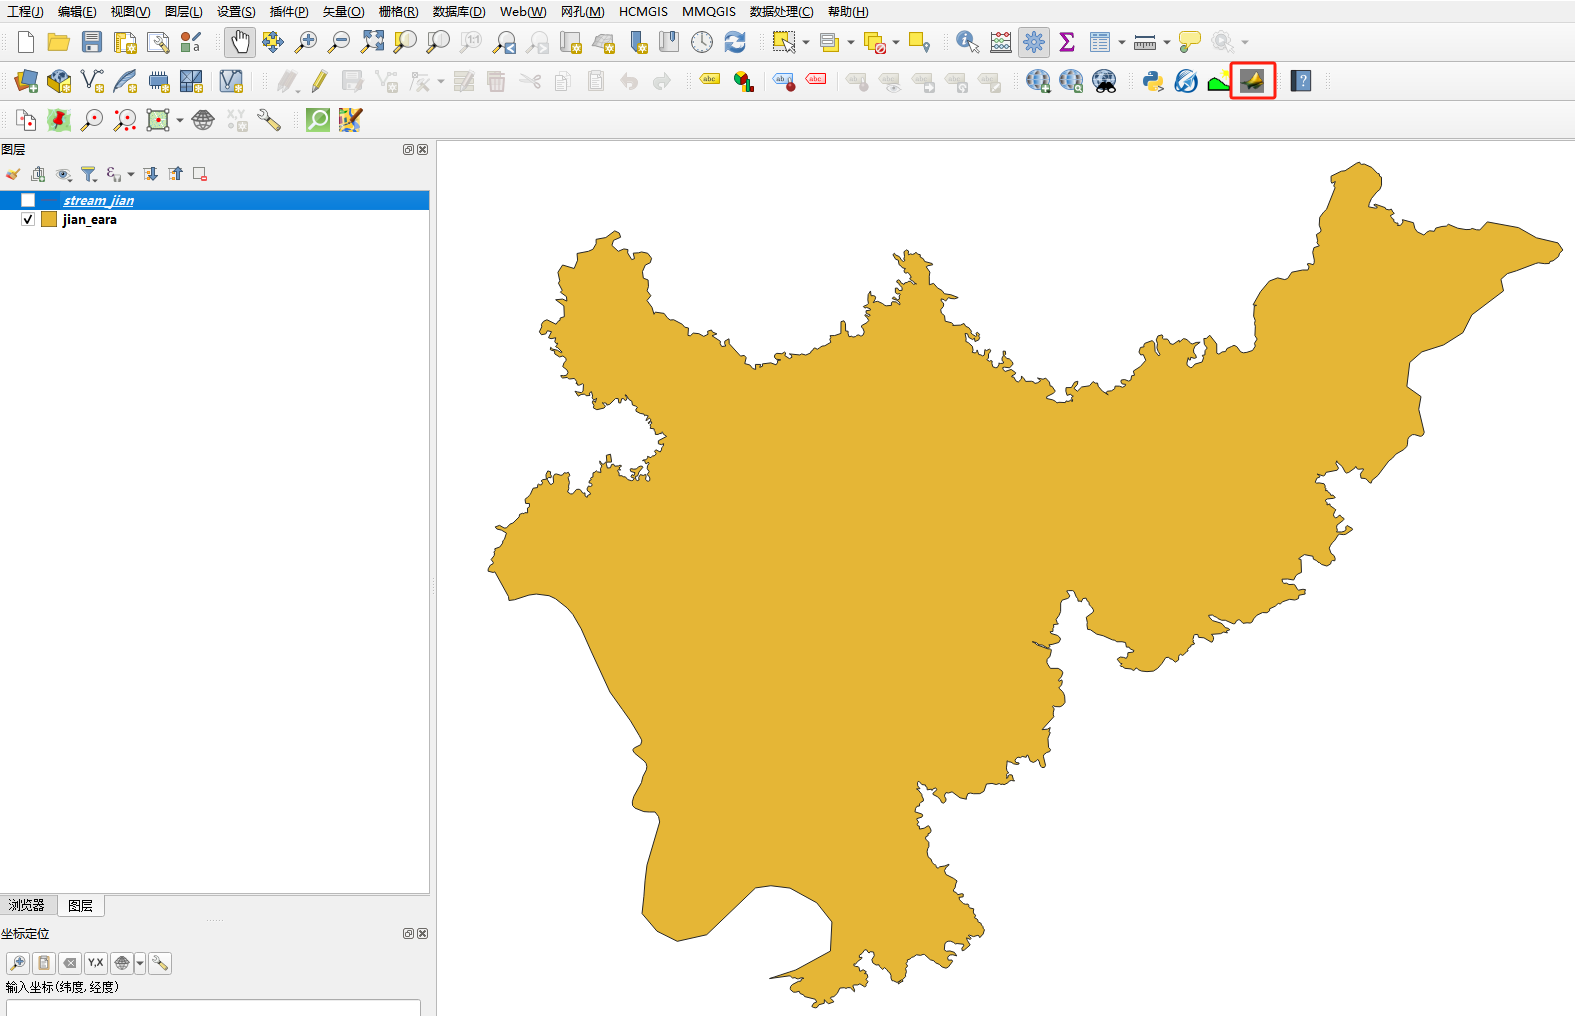Open the 工程(J) menu

(x=25, y=12)
